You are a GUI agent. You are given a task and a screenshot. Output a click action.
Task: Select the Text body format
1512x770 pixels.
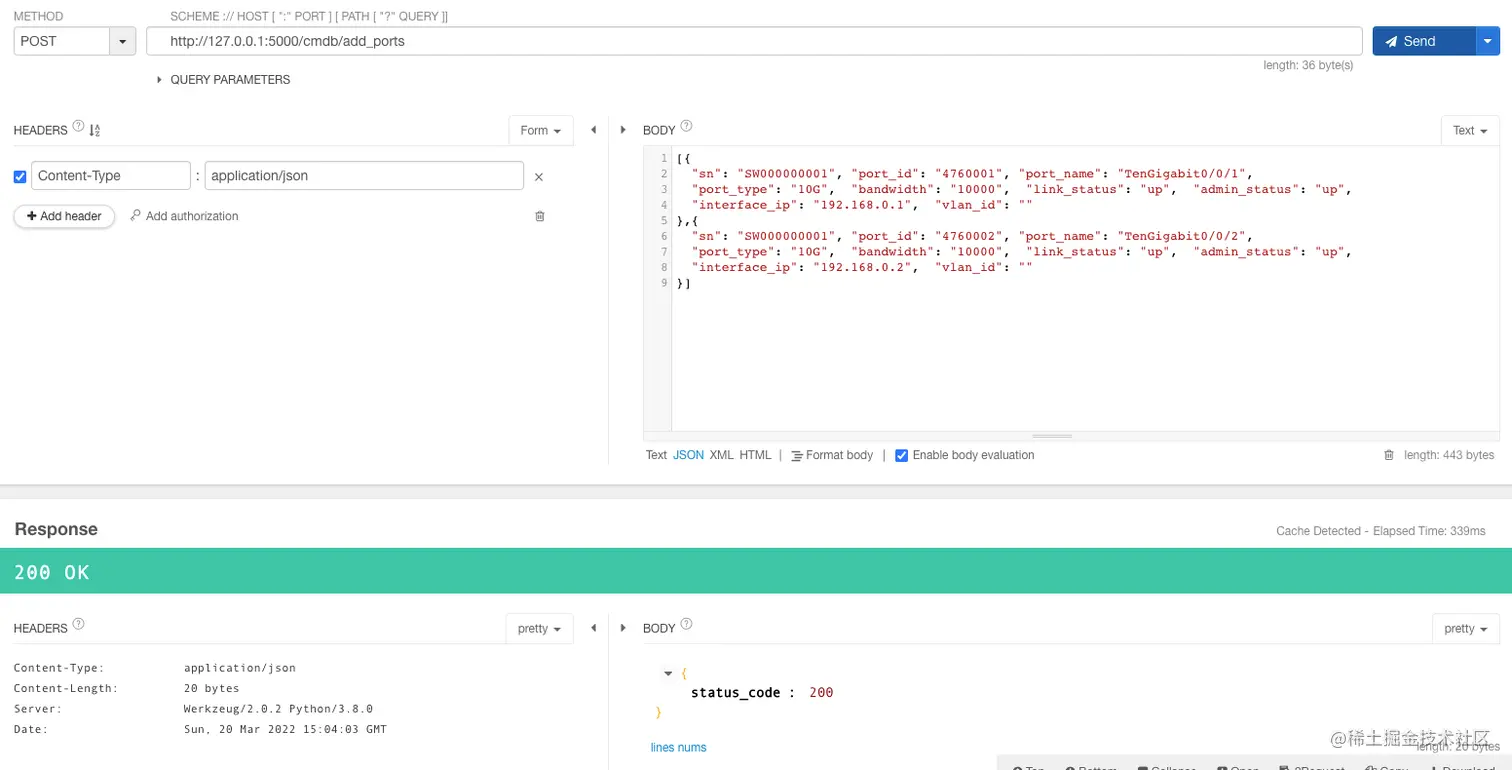656,455
